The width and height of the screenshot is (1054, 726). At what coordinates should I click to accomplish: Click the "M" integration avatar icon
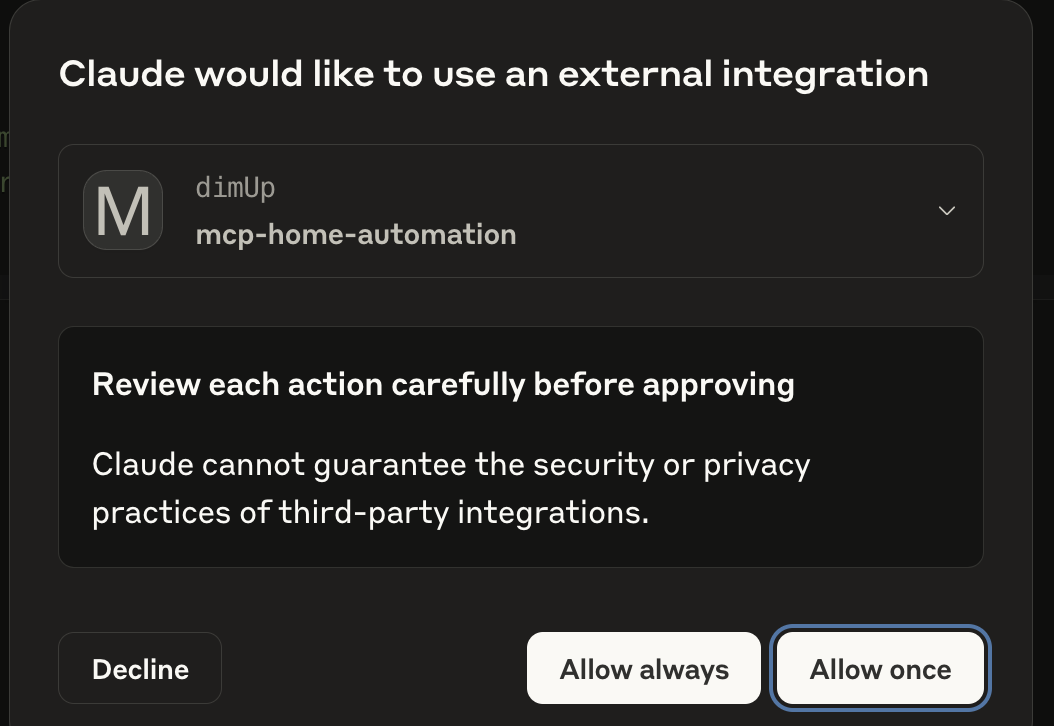pyautogui.click(x=123, y=210)
